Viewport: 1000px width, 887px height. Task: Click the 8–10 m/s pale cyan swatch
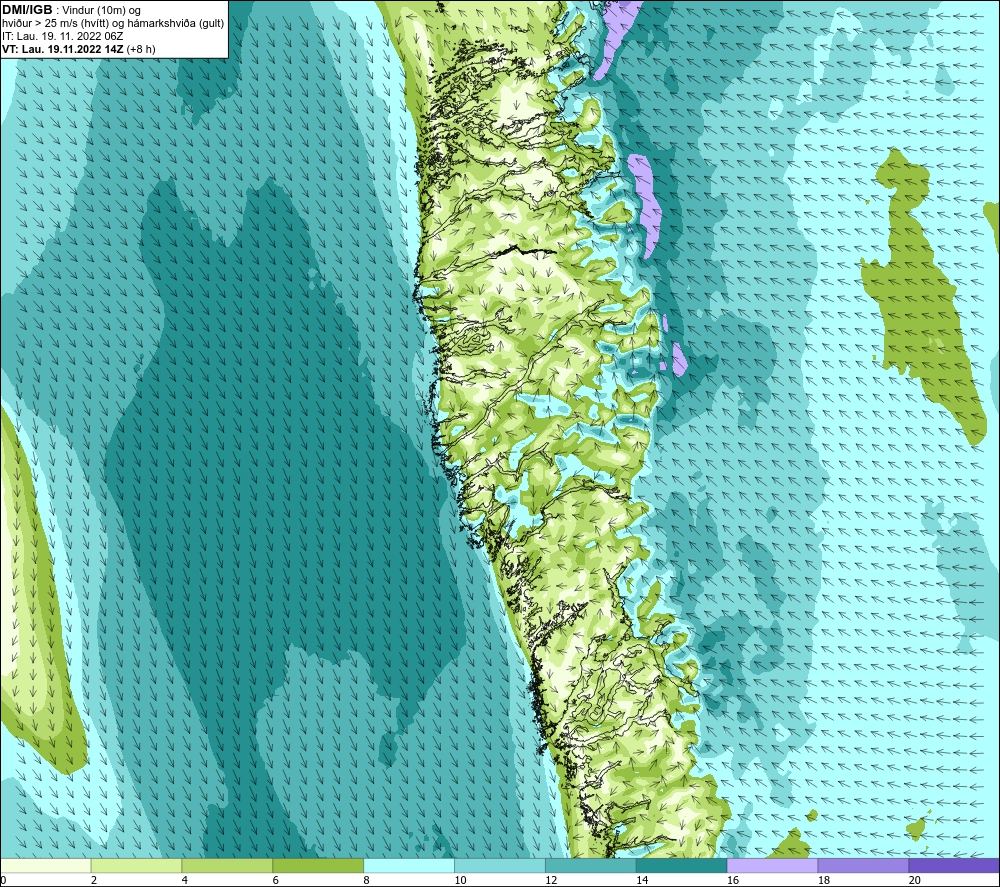pyautogui.click(x=409, y=865)
